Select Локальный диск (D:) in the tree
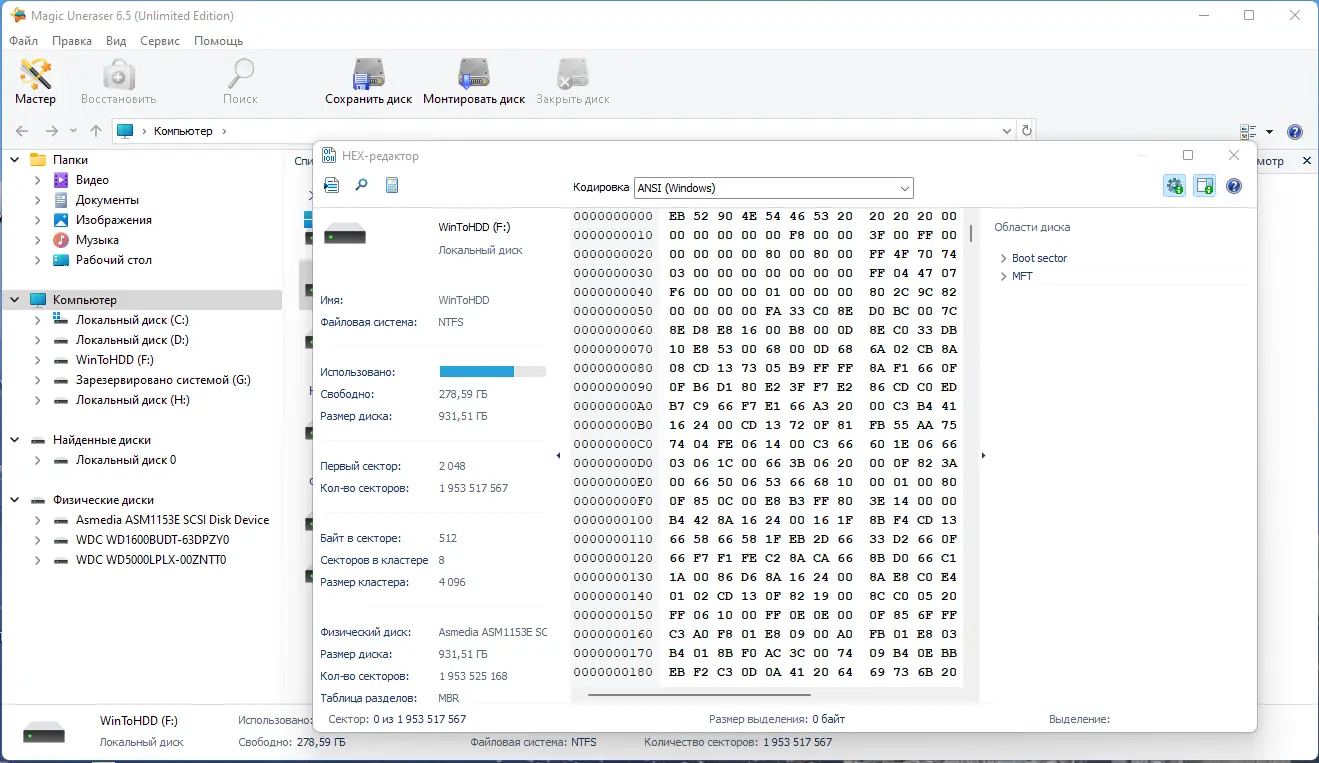 coord(132,340)
